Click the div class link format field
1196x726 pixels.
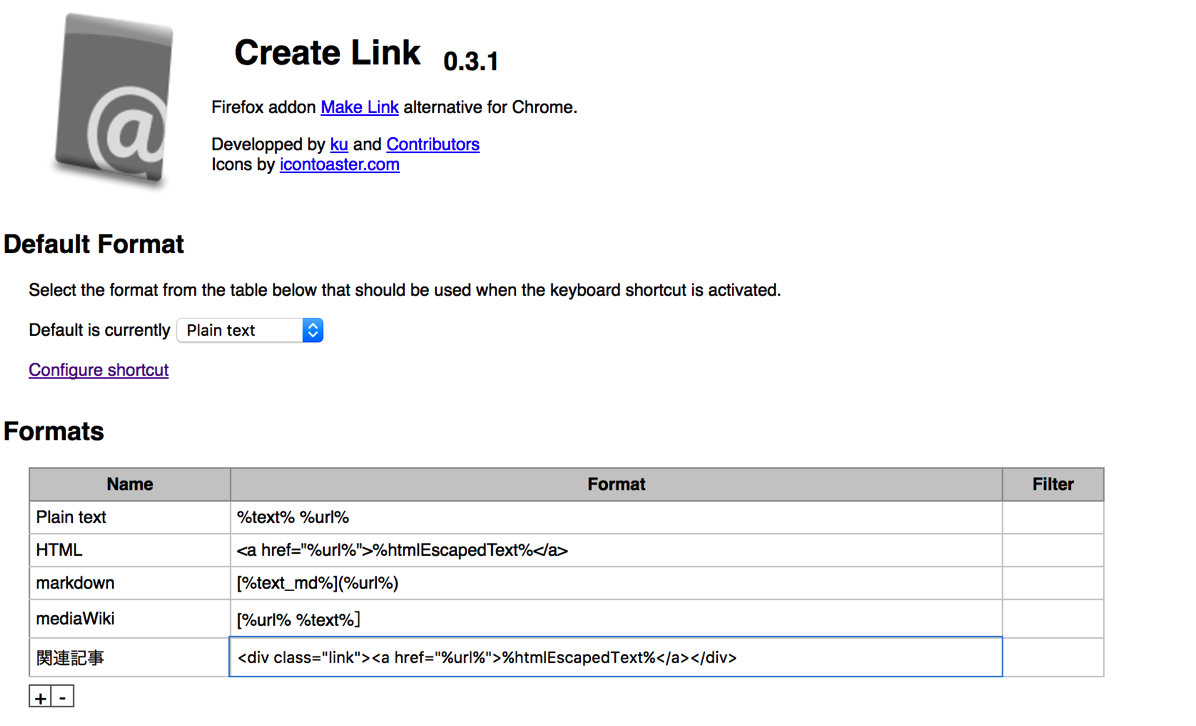(x=616, y=657)
